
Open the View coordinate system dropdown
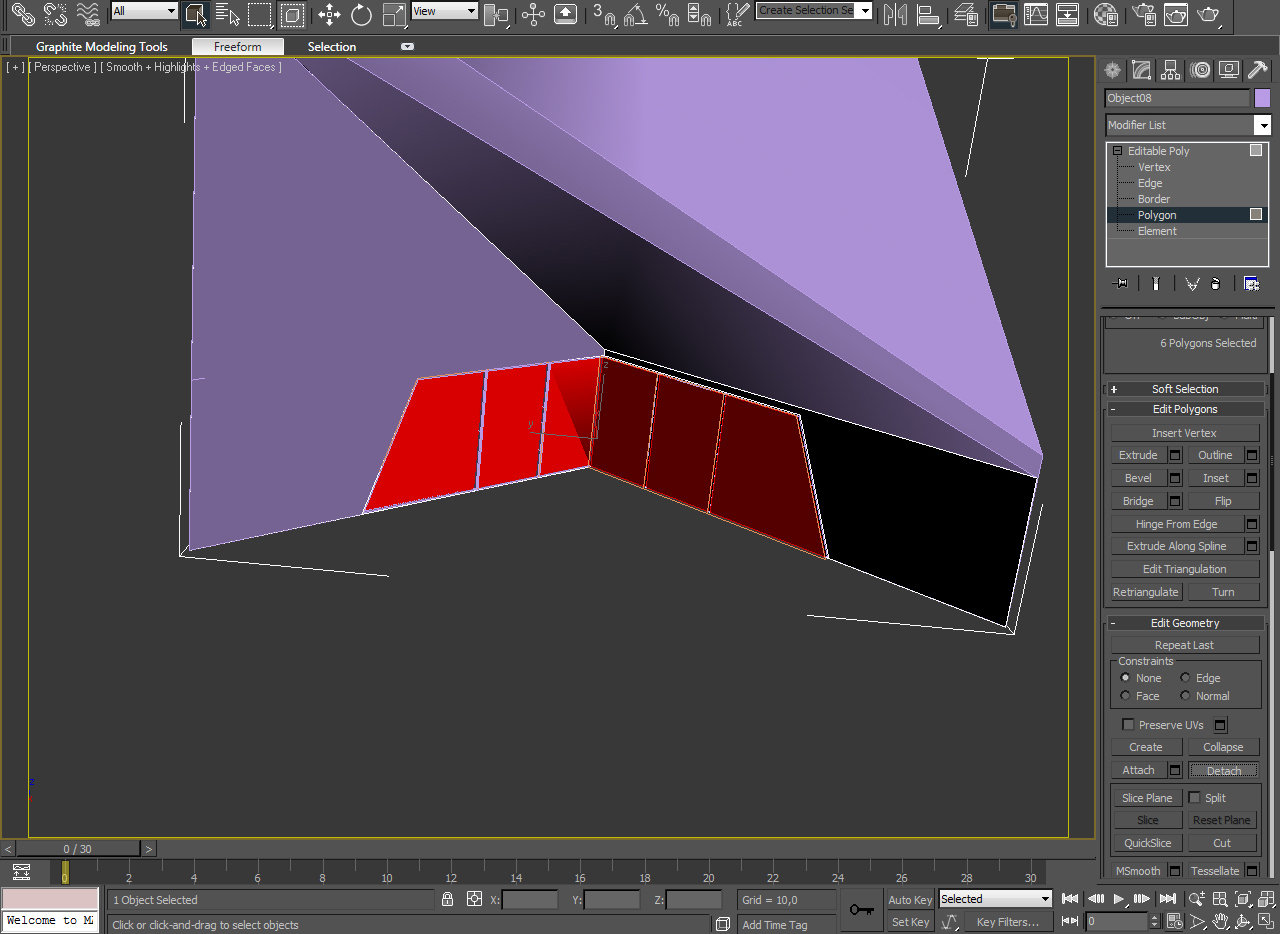click(445, 11)
